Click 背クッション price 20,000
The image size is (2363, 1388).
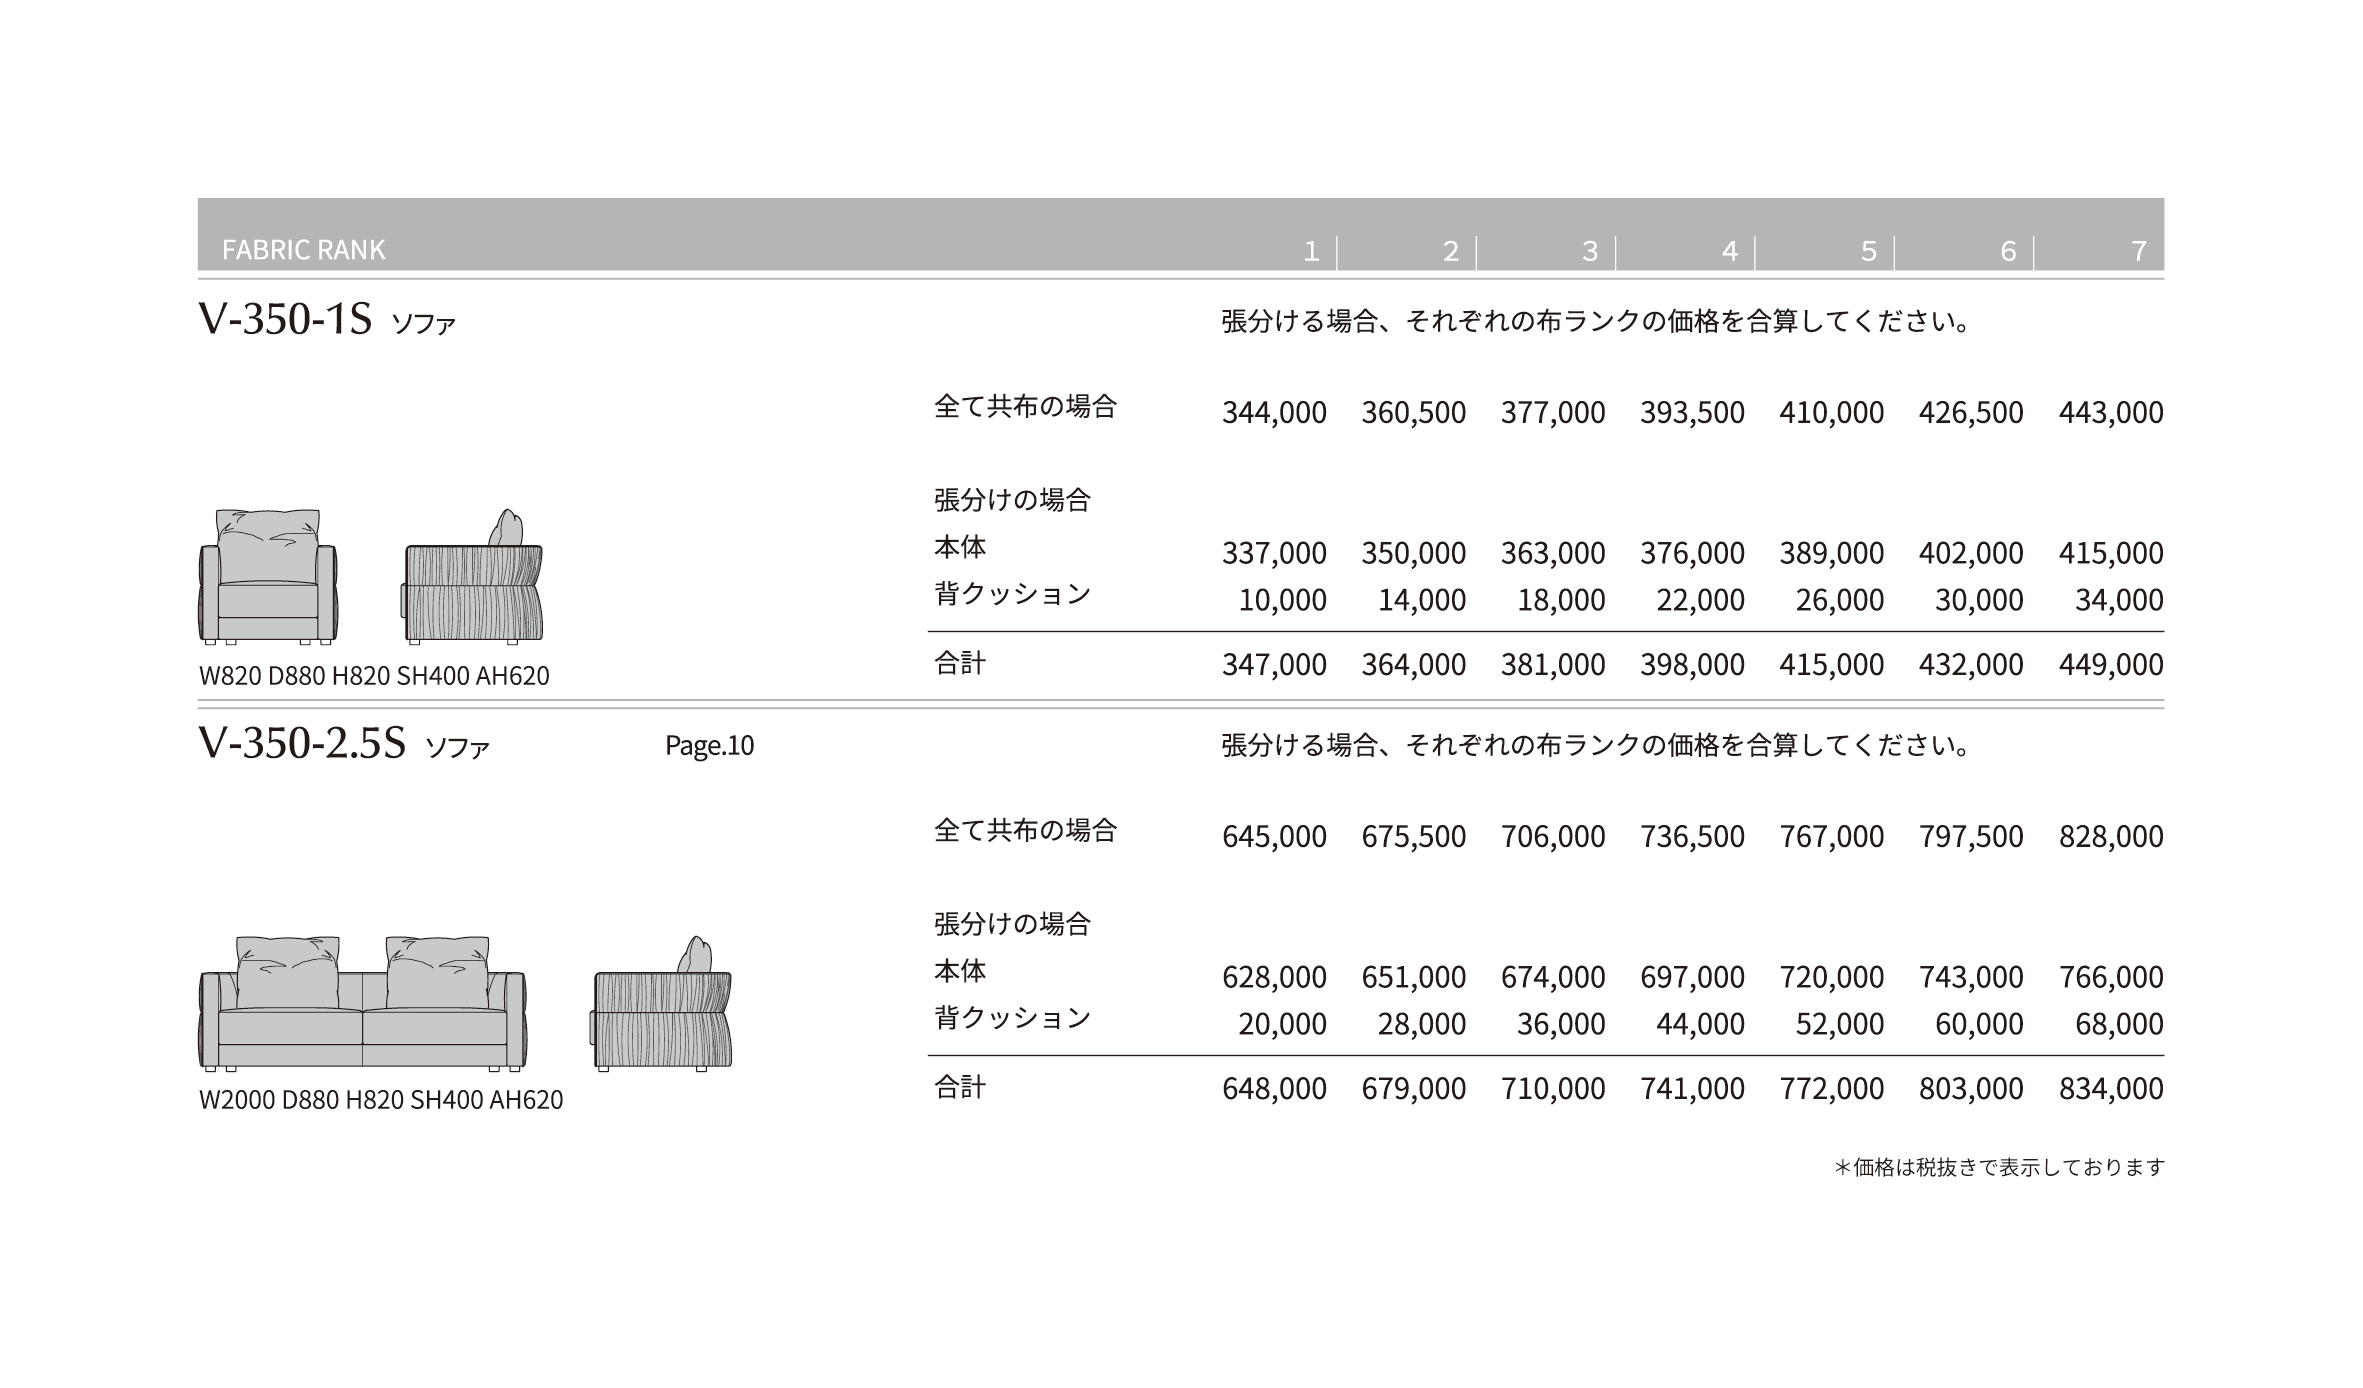1283,1024
